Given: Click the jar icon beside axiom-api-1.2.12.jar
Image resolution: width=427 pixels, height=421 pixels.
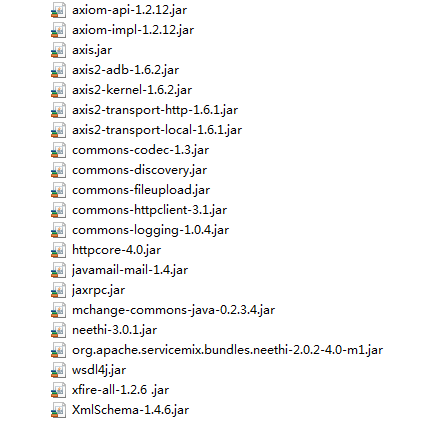Looking at the screenshot, I should (58, 10).
